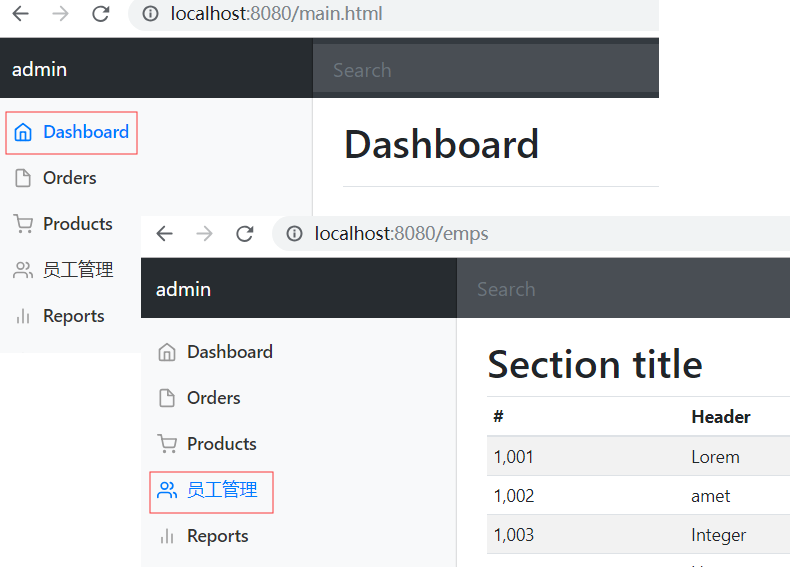Focus the Search field on the emps page

[x=624, y=290]
